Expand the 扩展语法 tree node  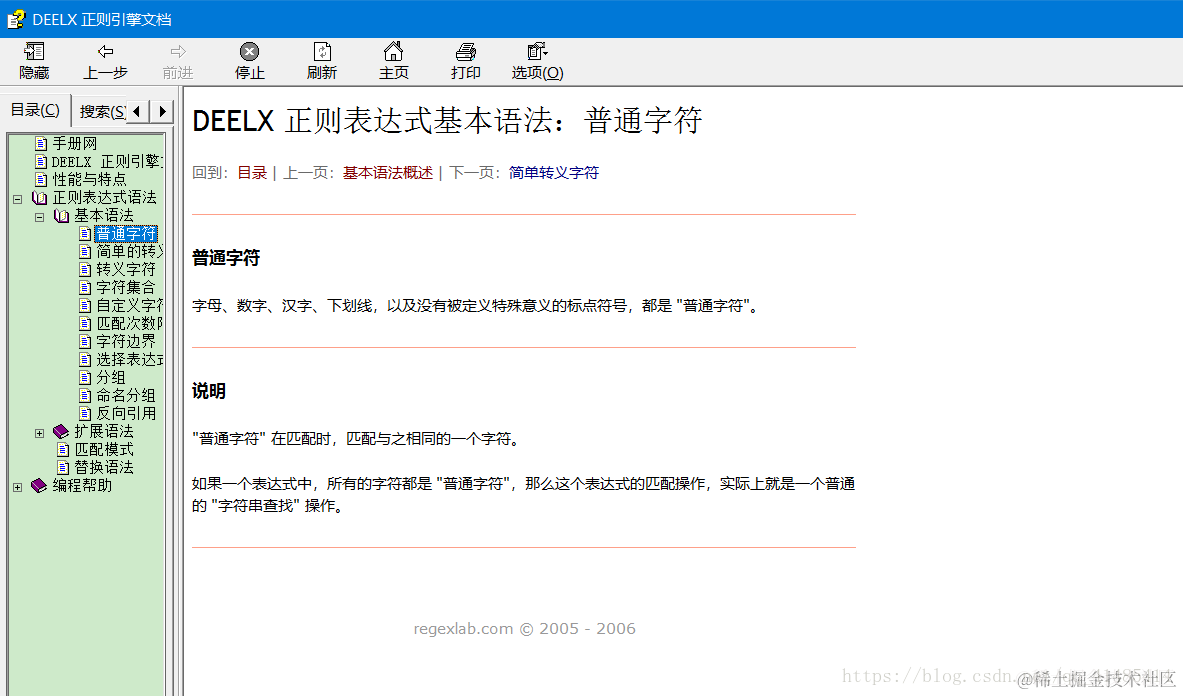point(39,433)
